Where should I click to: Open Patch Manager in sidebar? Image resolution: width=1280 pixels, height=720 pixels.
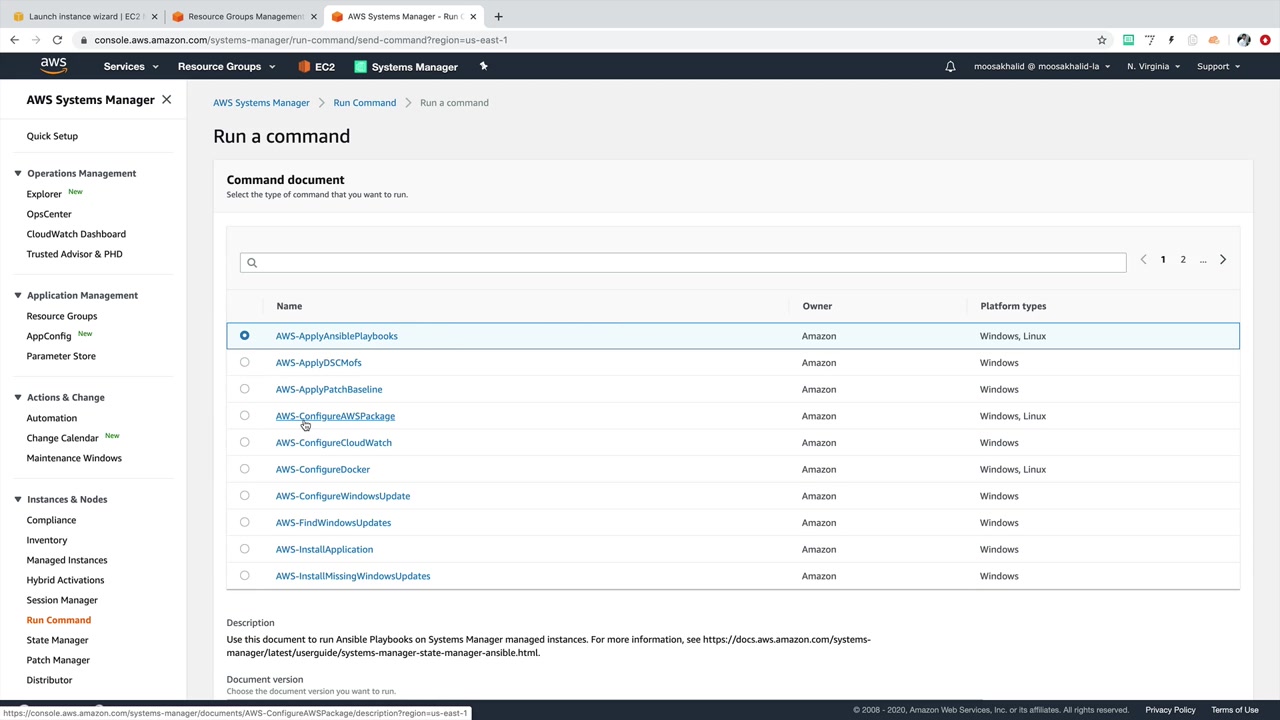click(58, 660)
